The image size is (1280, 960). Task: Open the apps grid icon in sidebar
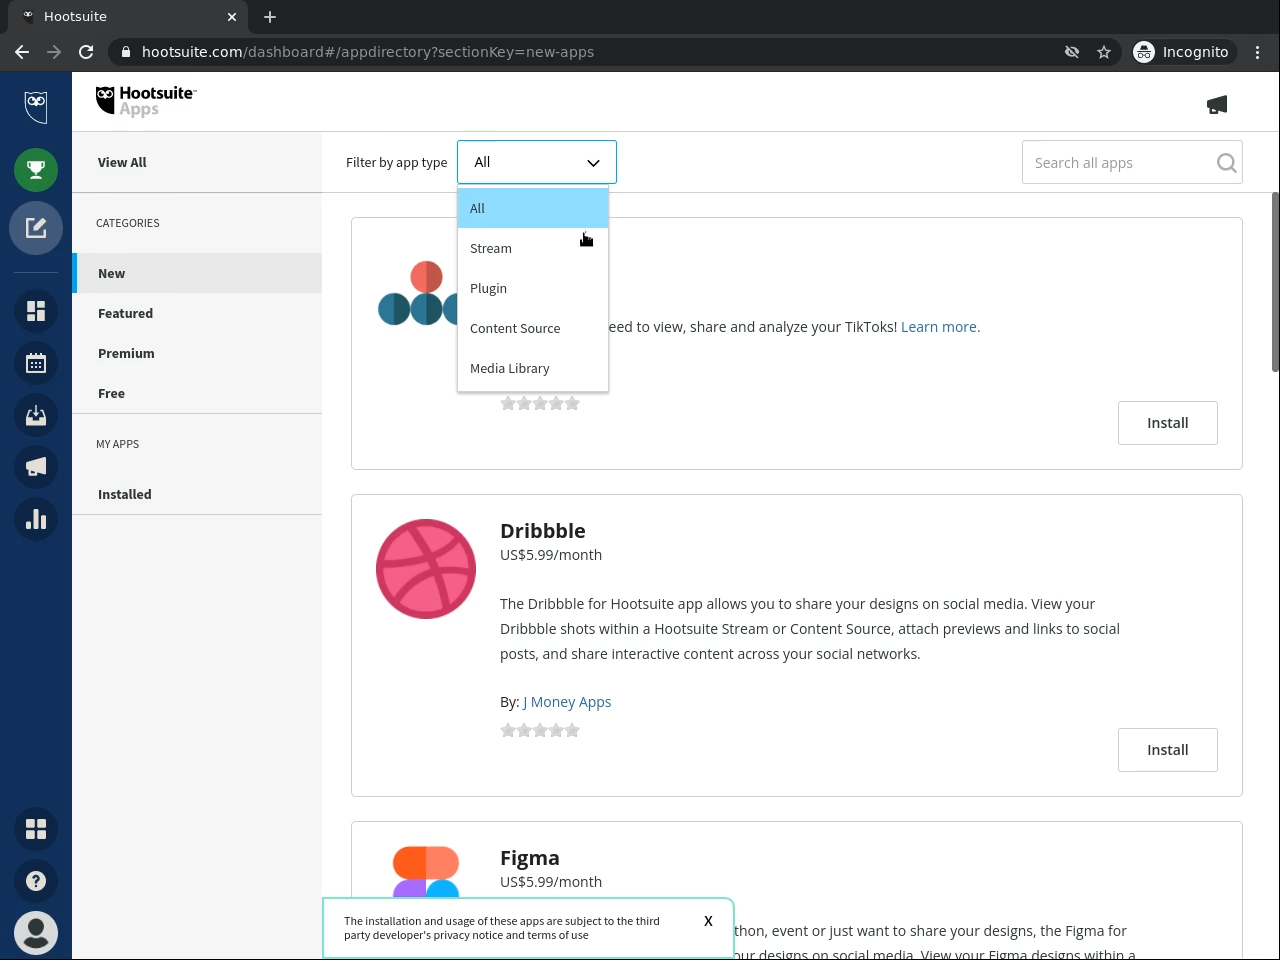click(x=36, y=829)
